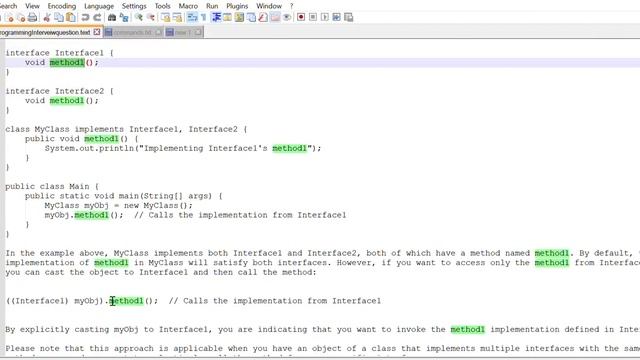Image resolution: width=640 pixels, height=360 pixels.
Task: Open the Document Map panel icon
Action: [239, 17]
